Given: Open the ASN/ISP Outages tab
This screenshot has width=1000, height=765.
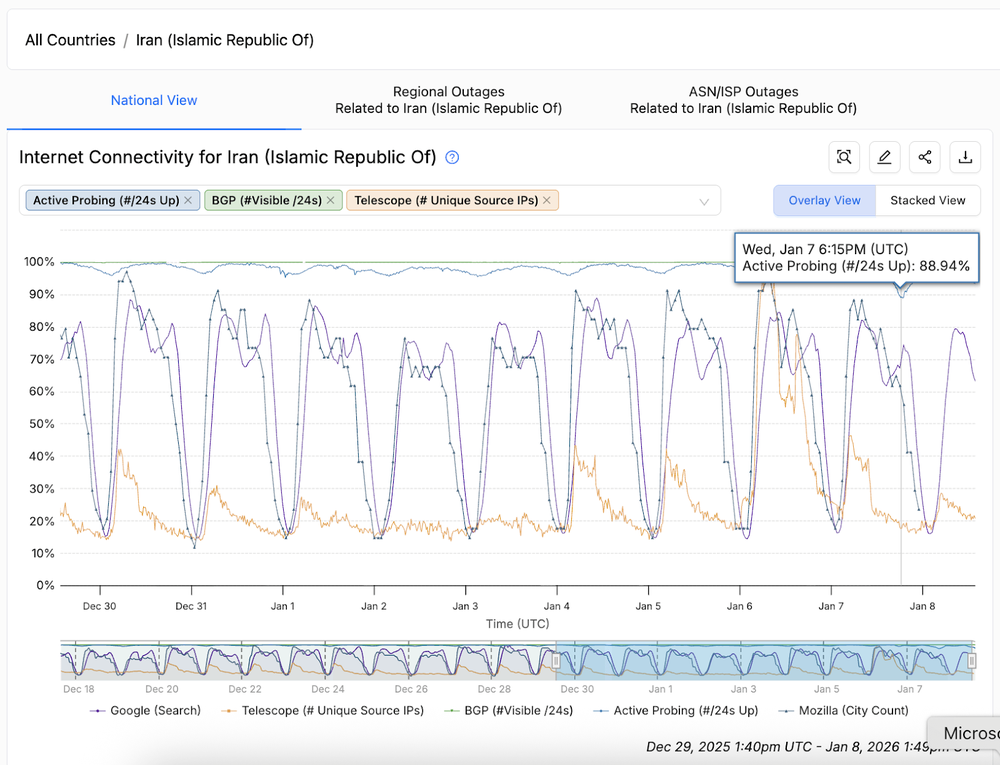Looking at the screenshot, I should pos(743,100).
